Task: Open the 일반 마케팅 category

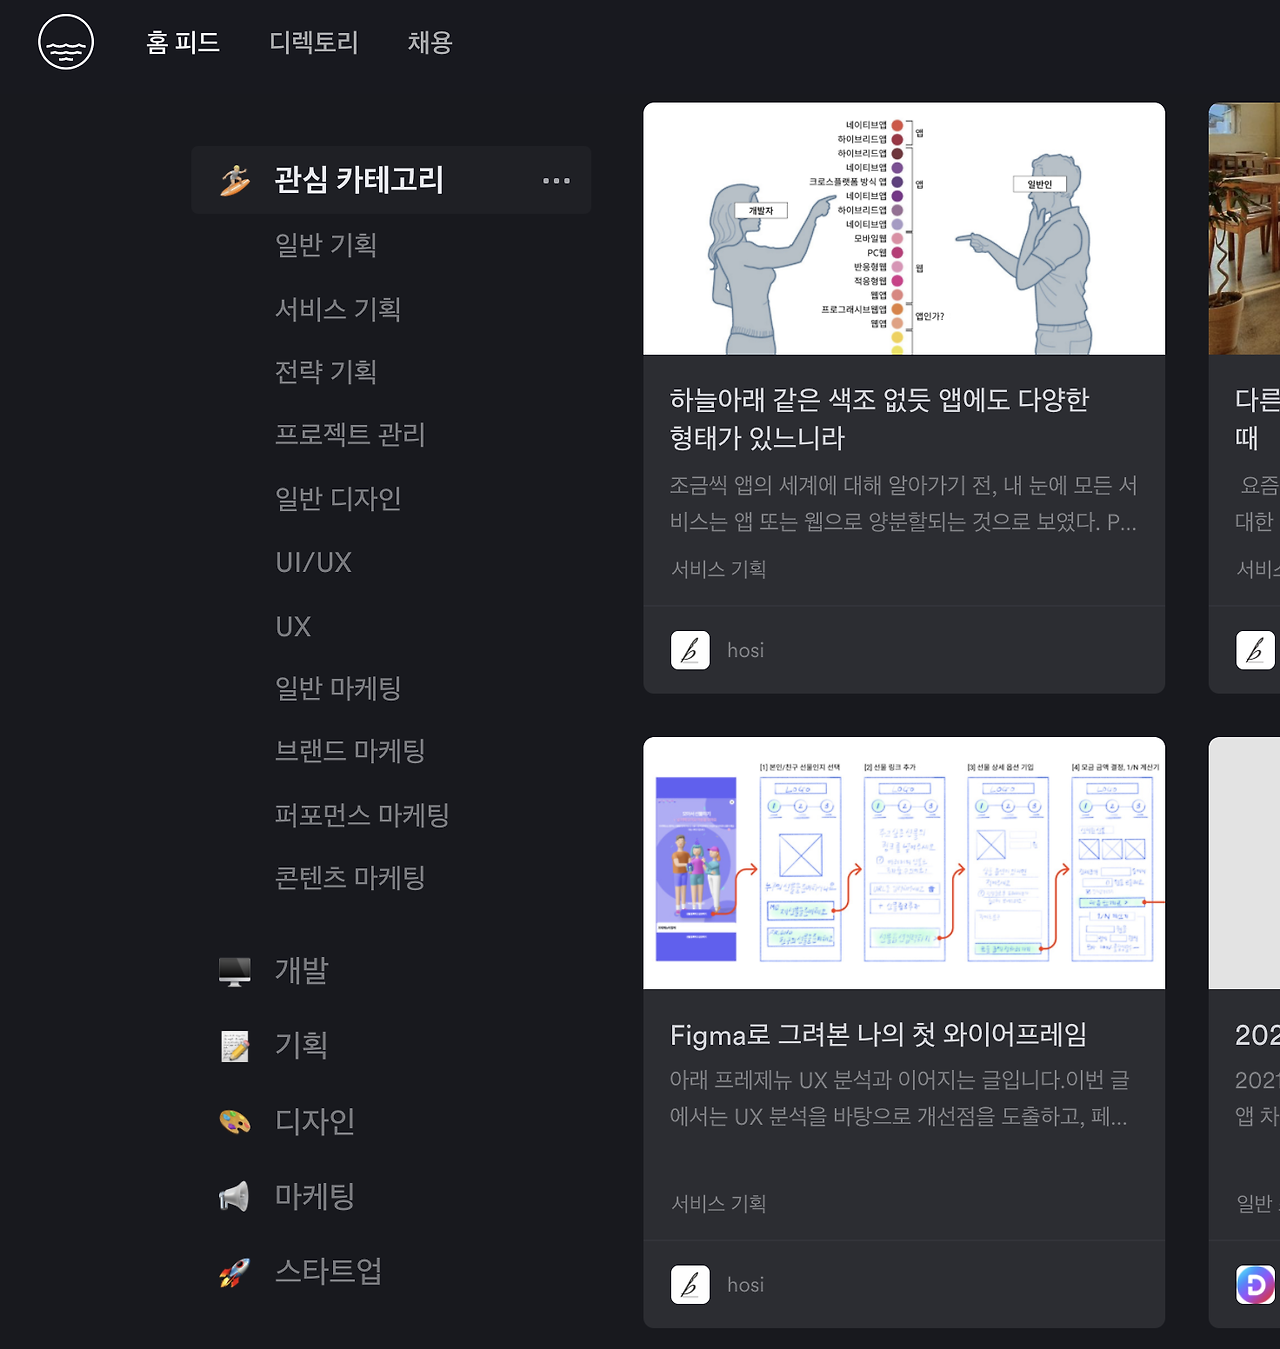Action: [338, 688]
